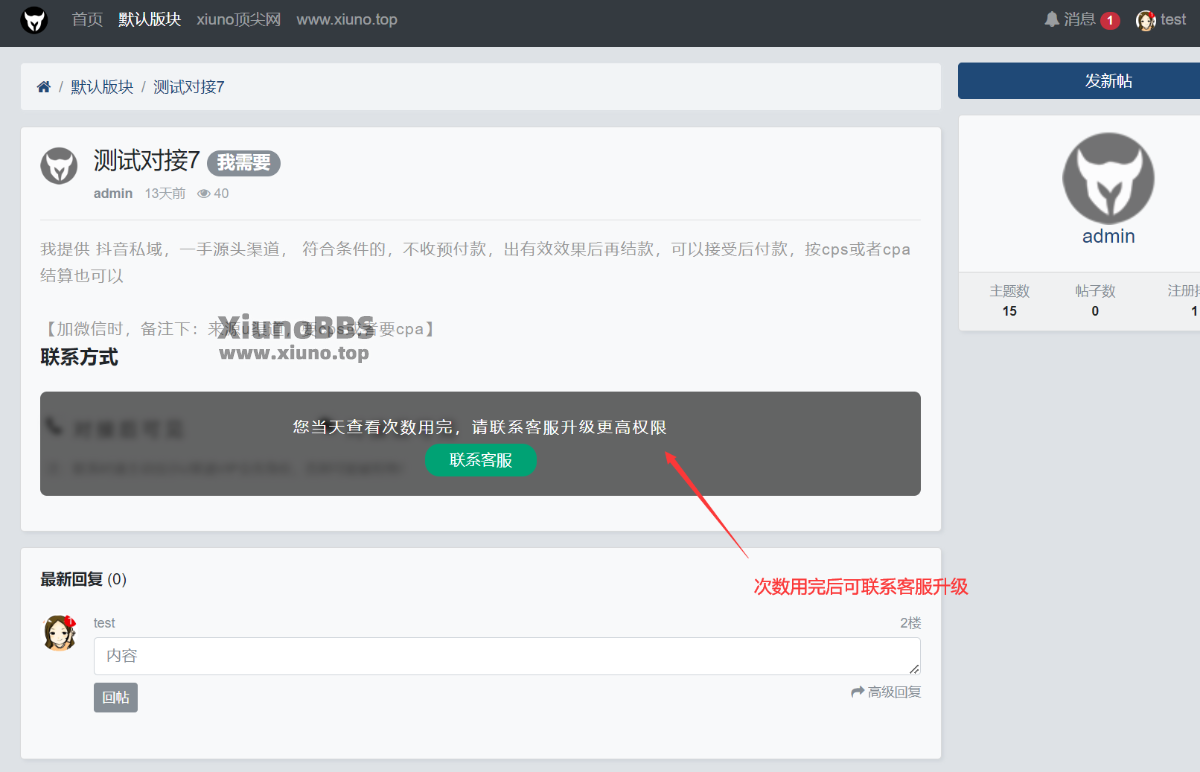Open the 默认版块 navbar item
The height and width of the screenshot is (772, 1200).
(150, 19)
